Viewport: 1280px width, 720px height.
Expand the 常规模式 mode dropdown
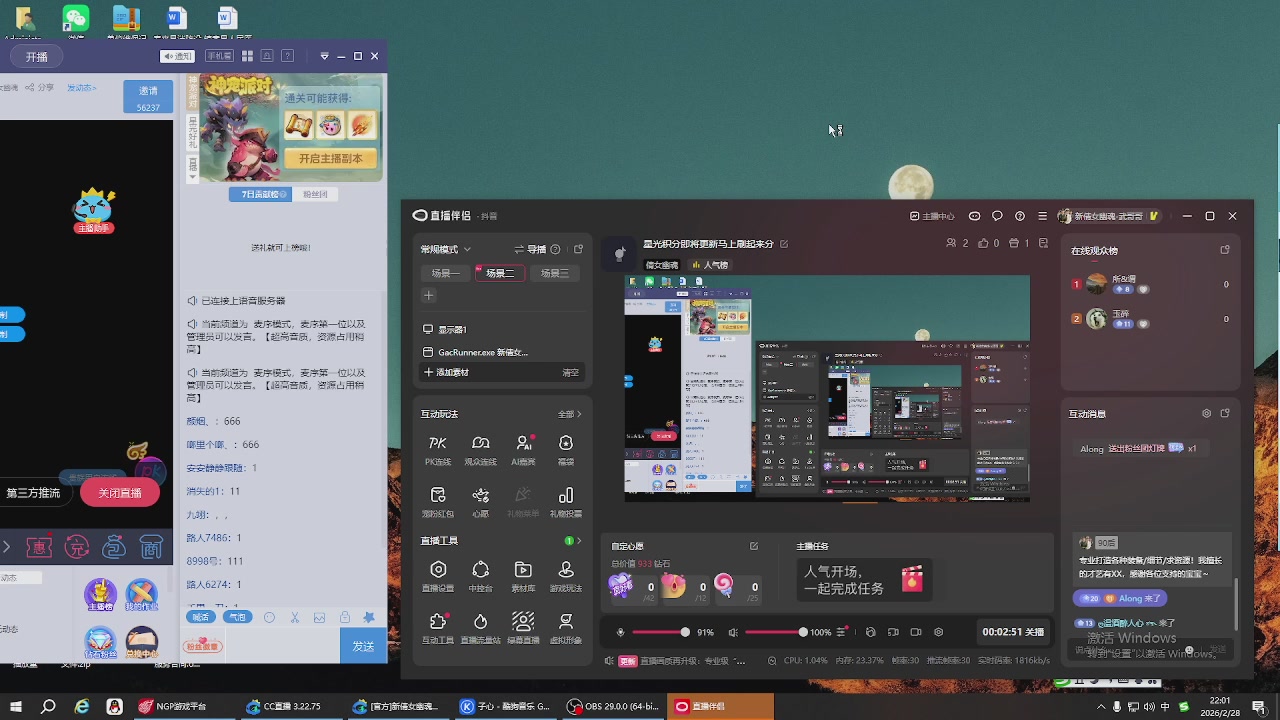pyautogui.click(x=446, y=249)
